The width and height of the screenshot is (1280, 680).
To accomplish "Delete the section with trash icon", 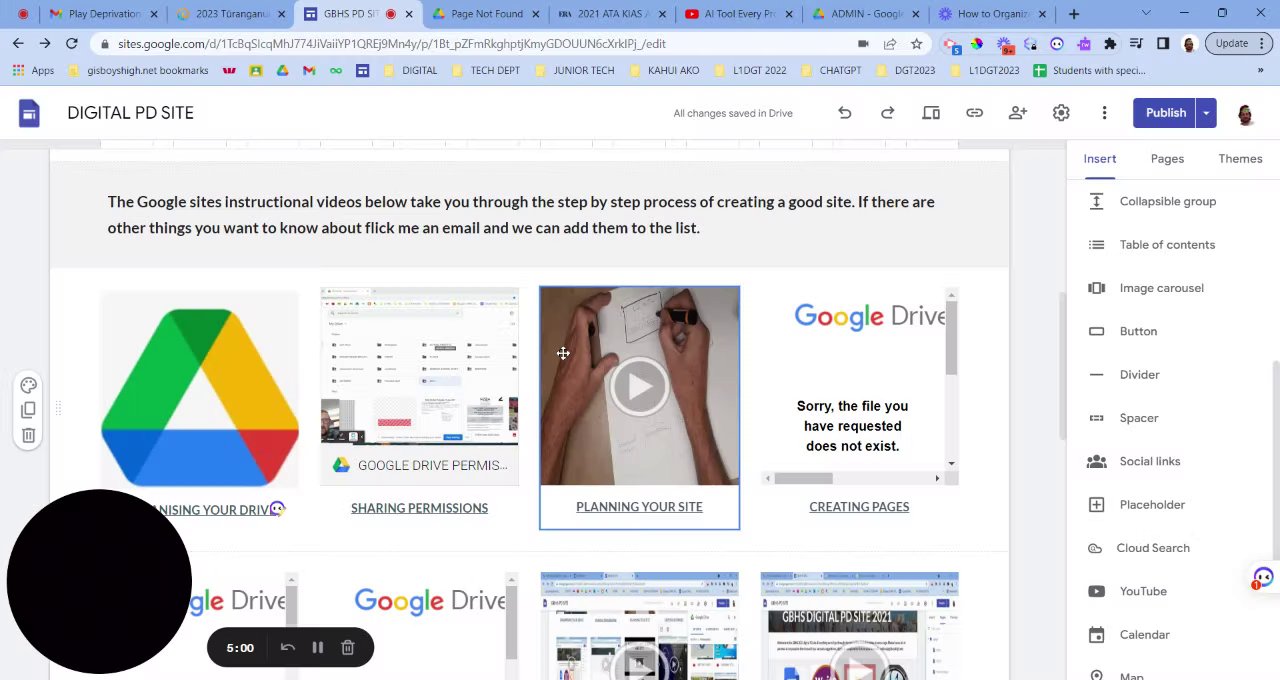I will [x=29, y=435].
